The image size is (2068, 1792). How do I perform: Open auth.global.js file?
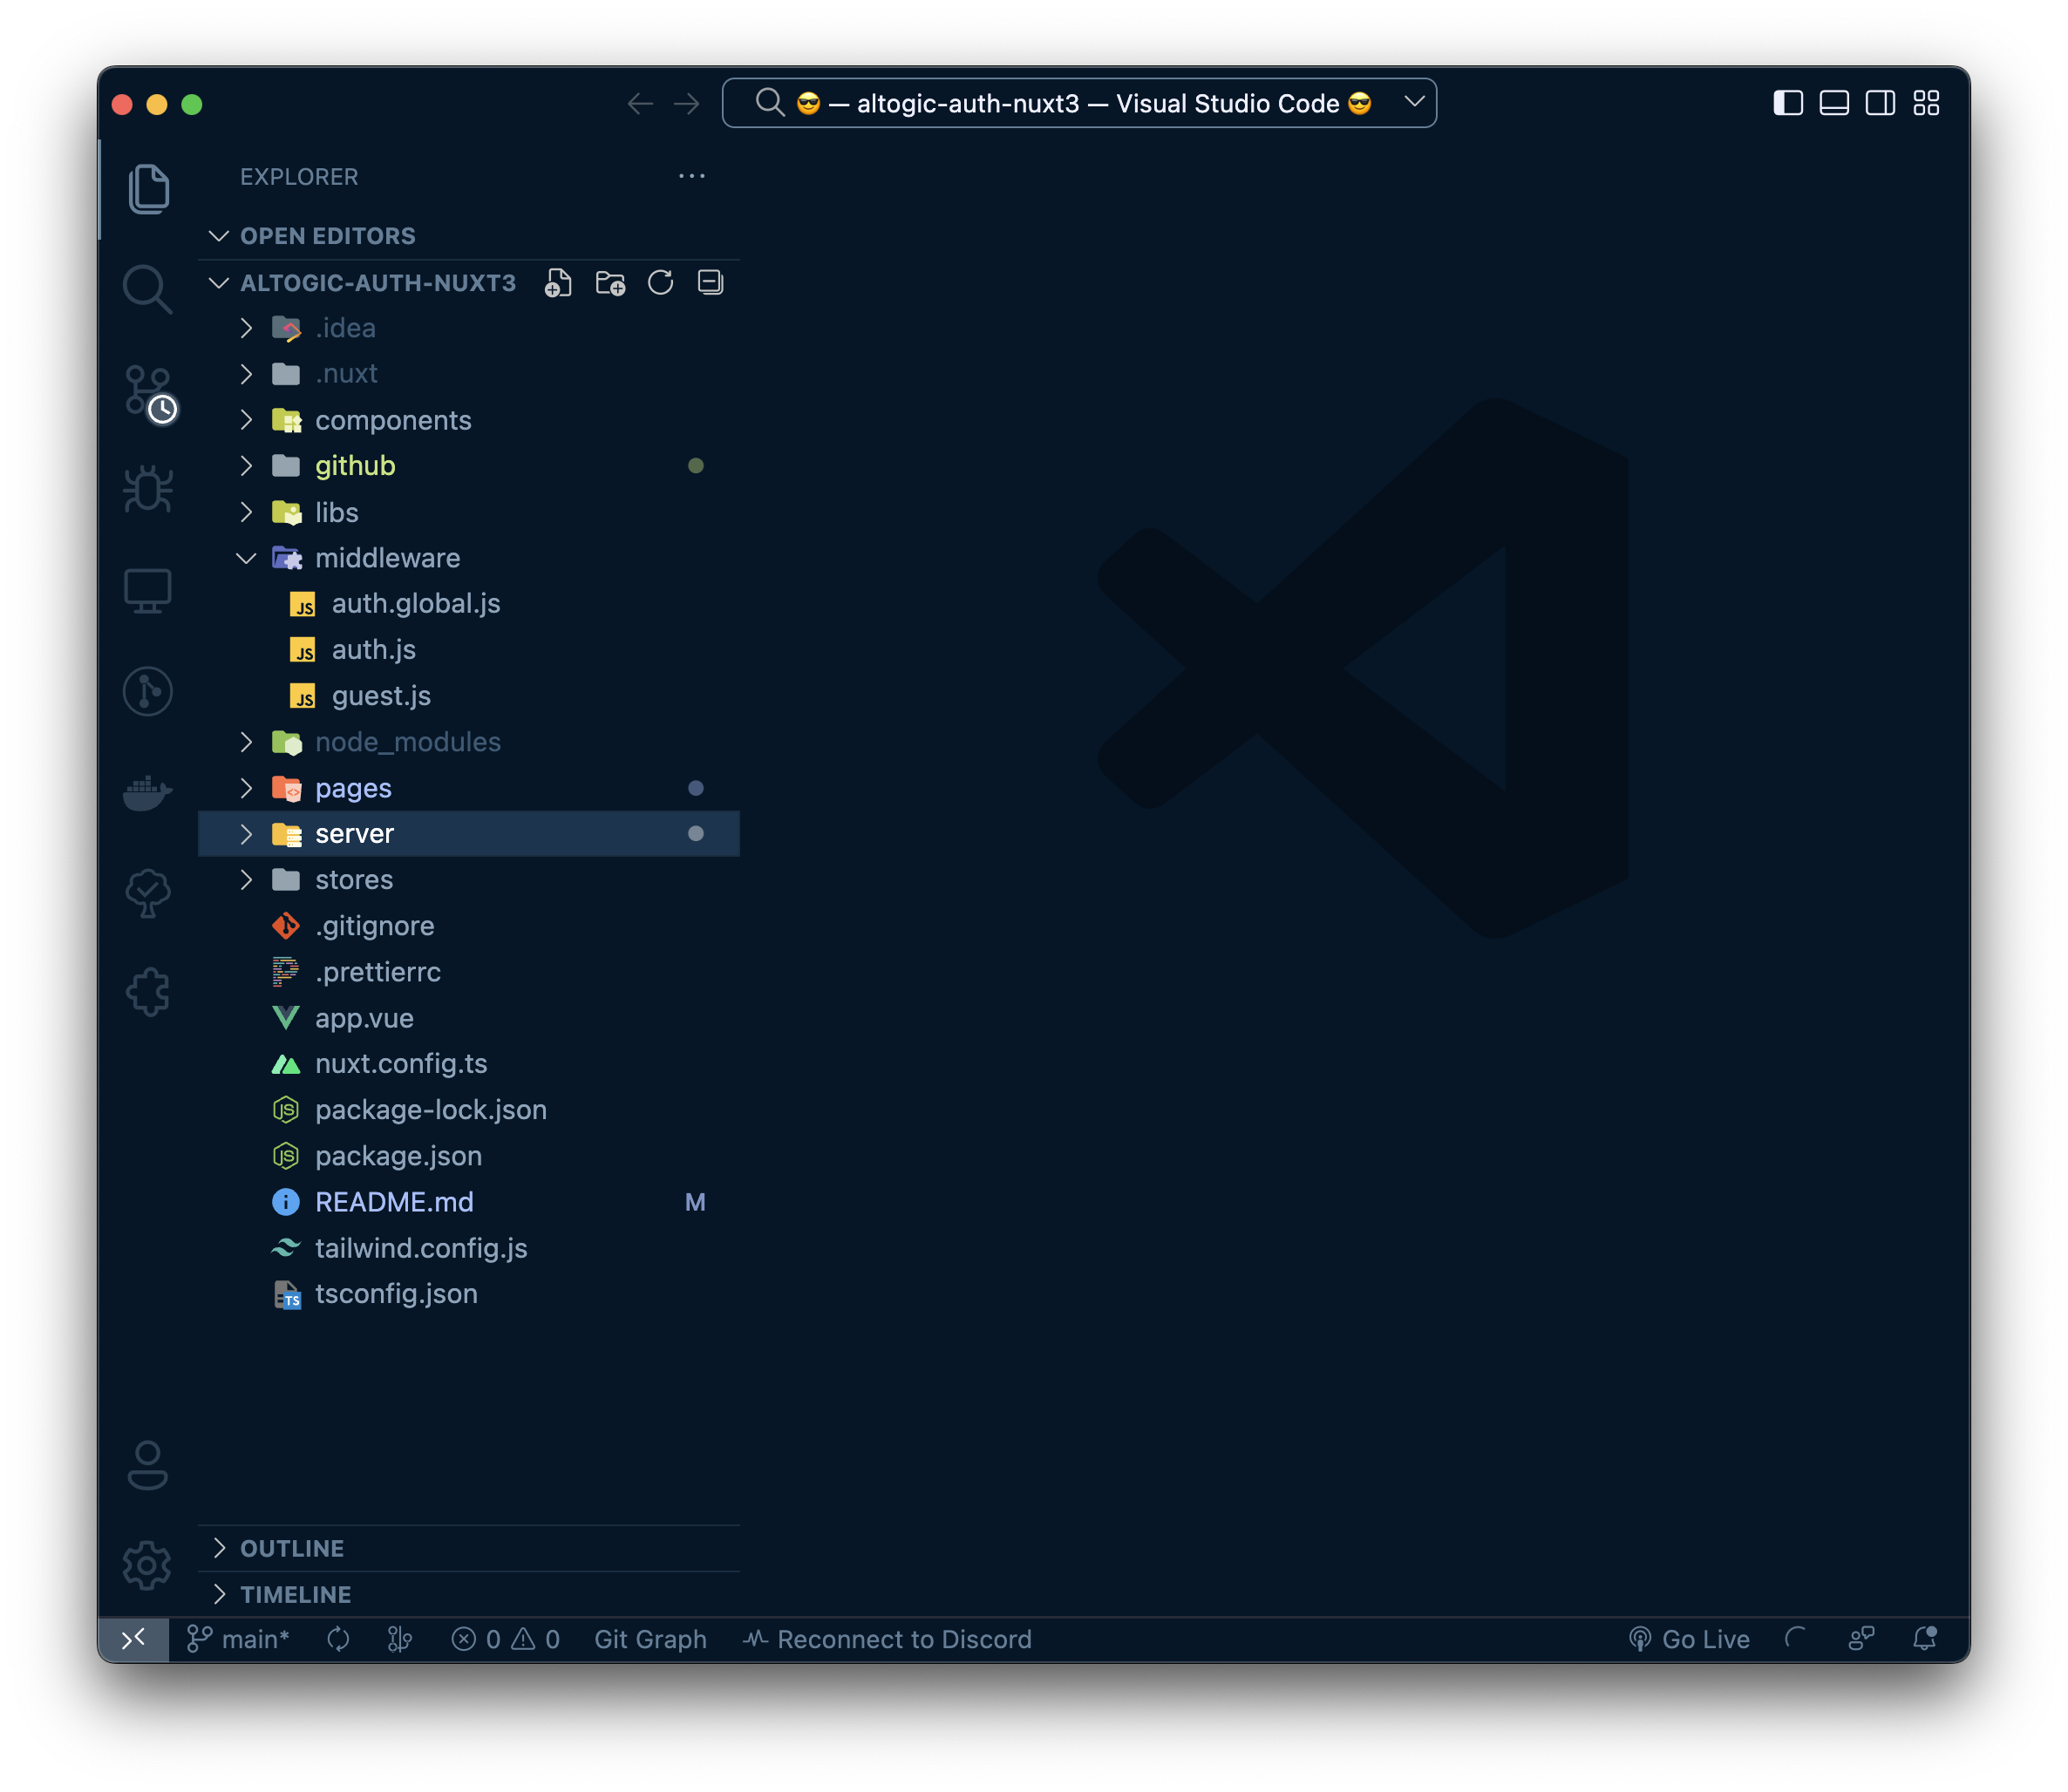click(x=416, y=604)
